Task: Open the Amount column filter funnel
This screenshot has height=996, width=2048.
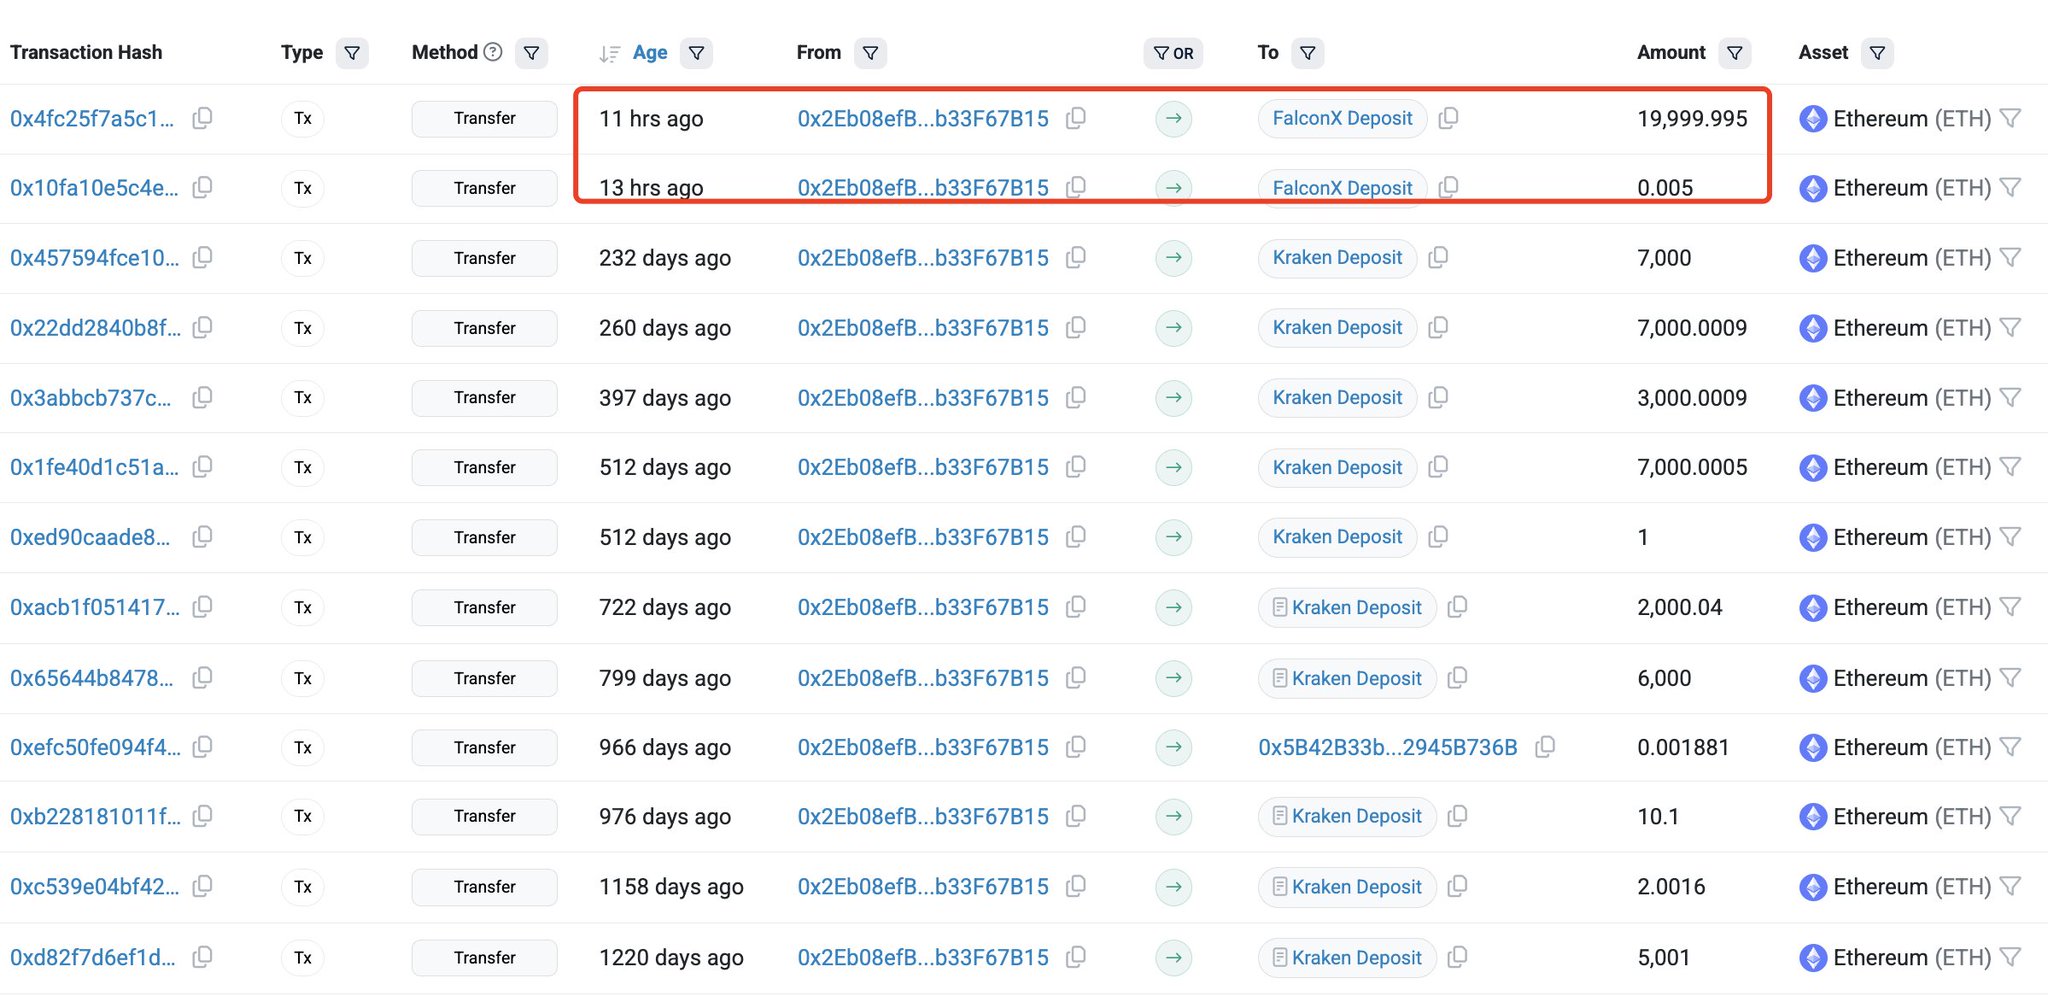Action: [1736, 53]
